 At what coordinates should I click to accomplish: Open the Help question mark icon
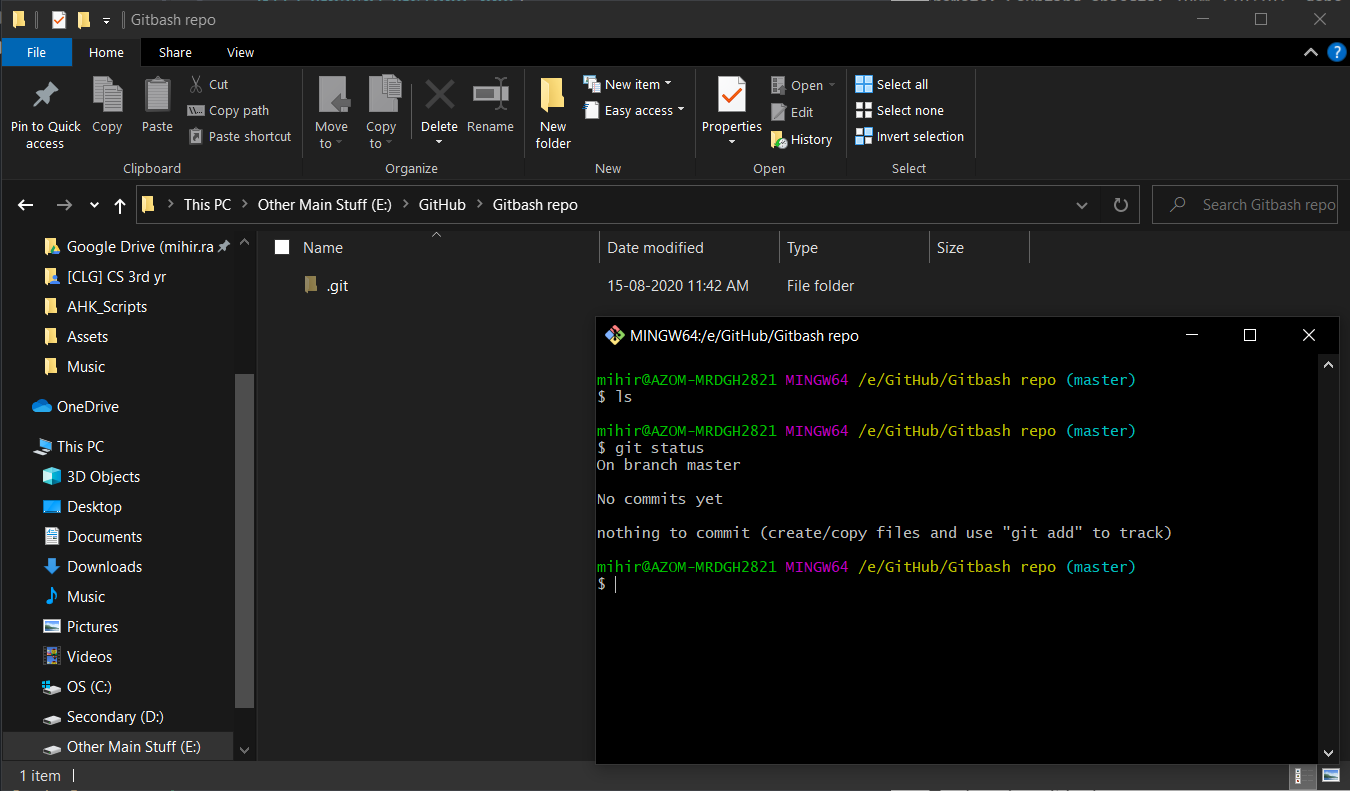pos(1336,52)
